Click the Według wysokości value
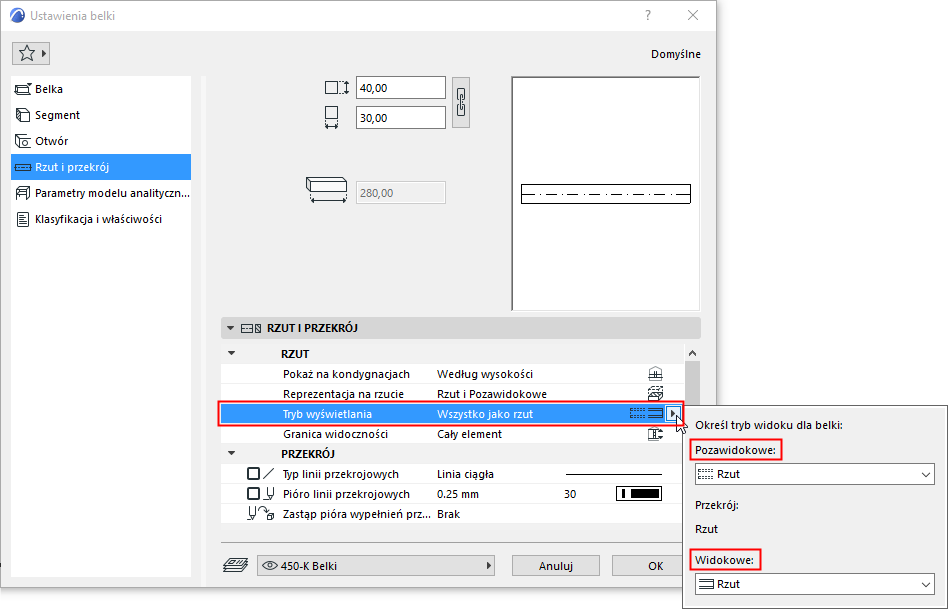The image size is (948, 609). click(485, 374)
